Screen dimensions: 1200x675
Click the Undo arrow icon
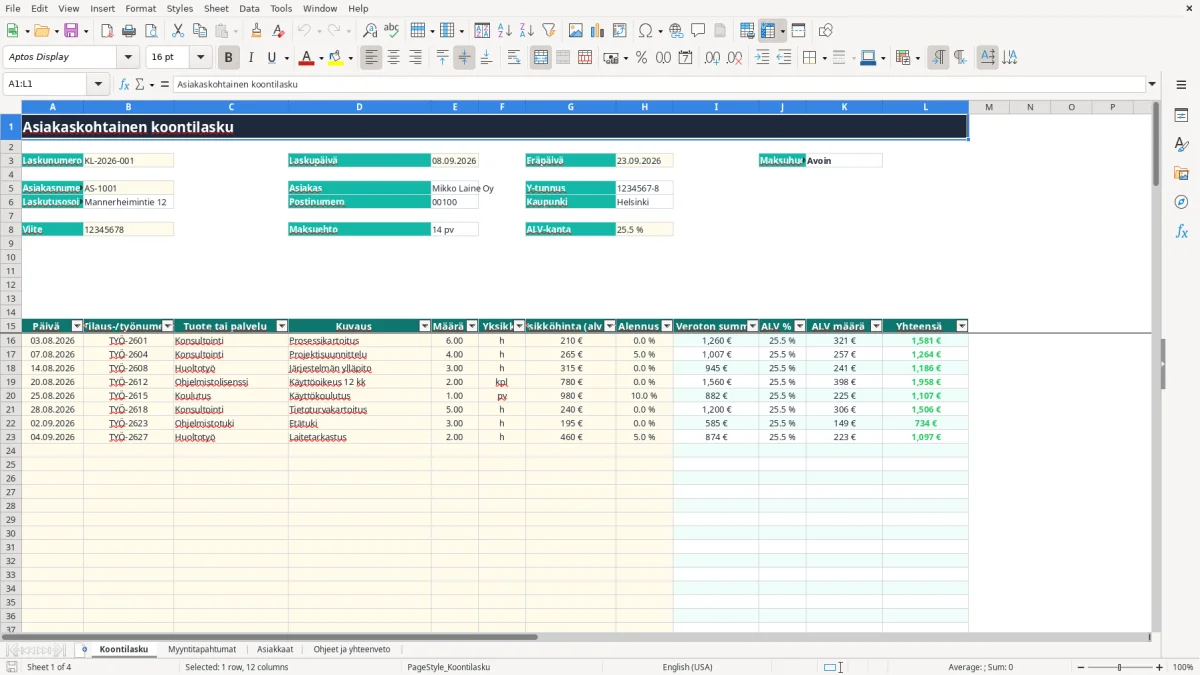click(304, 31)
